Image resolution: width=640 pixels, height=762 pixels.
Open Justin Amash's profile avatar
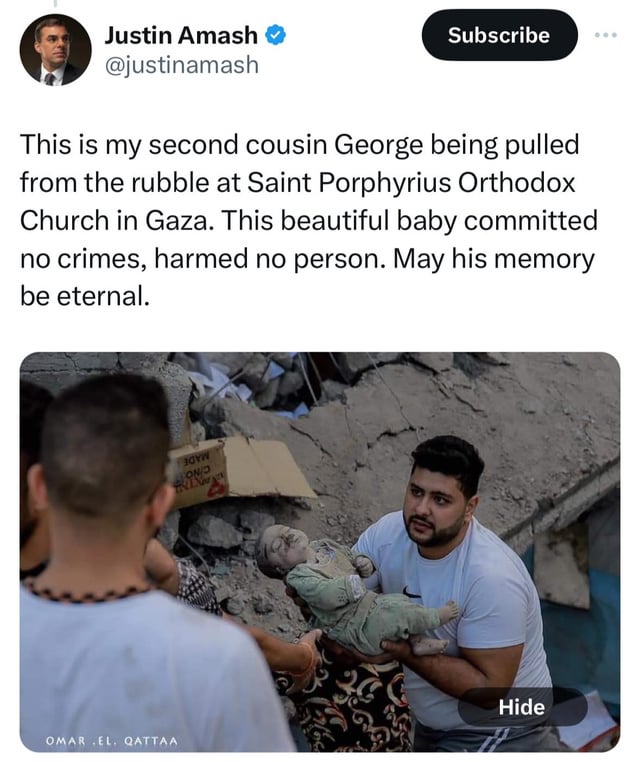[x=55, y=50]
